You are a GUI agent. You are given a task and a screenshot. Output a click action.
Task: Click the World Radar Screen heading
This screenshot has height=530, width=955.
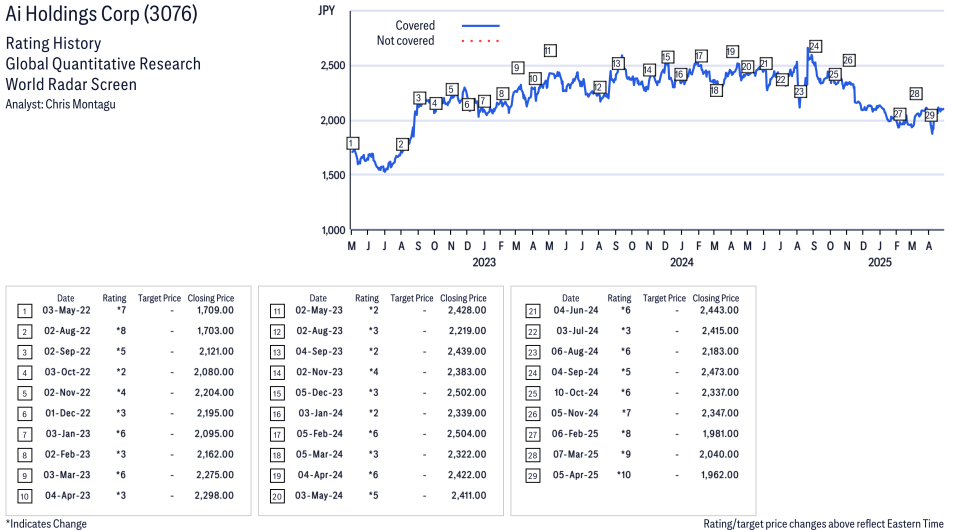71,84
